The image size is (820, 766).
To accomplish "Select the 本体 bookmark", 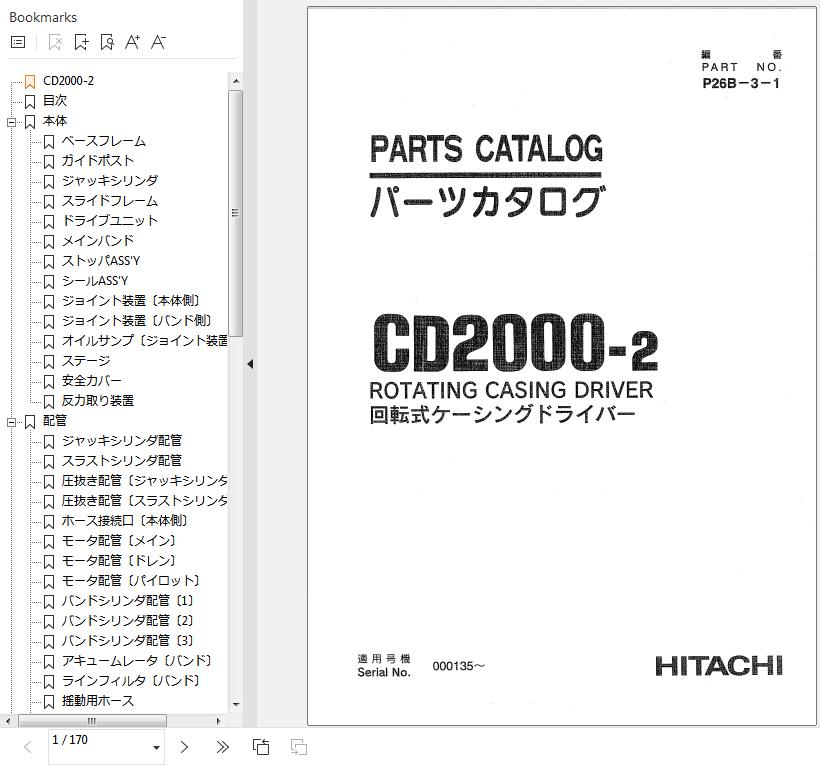I will [55, 121].
